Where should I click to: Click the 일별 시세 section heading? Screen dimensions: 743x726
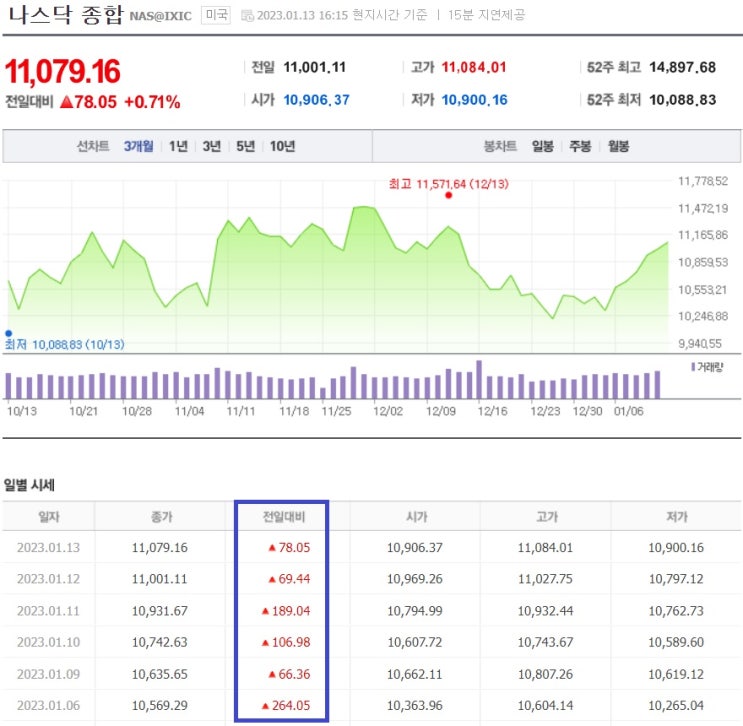tap(29, 485)
